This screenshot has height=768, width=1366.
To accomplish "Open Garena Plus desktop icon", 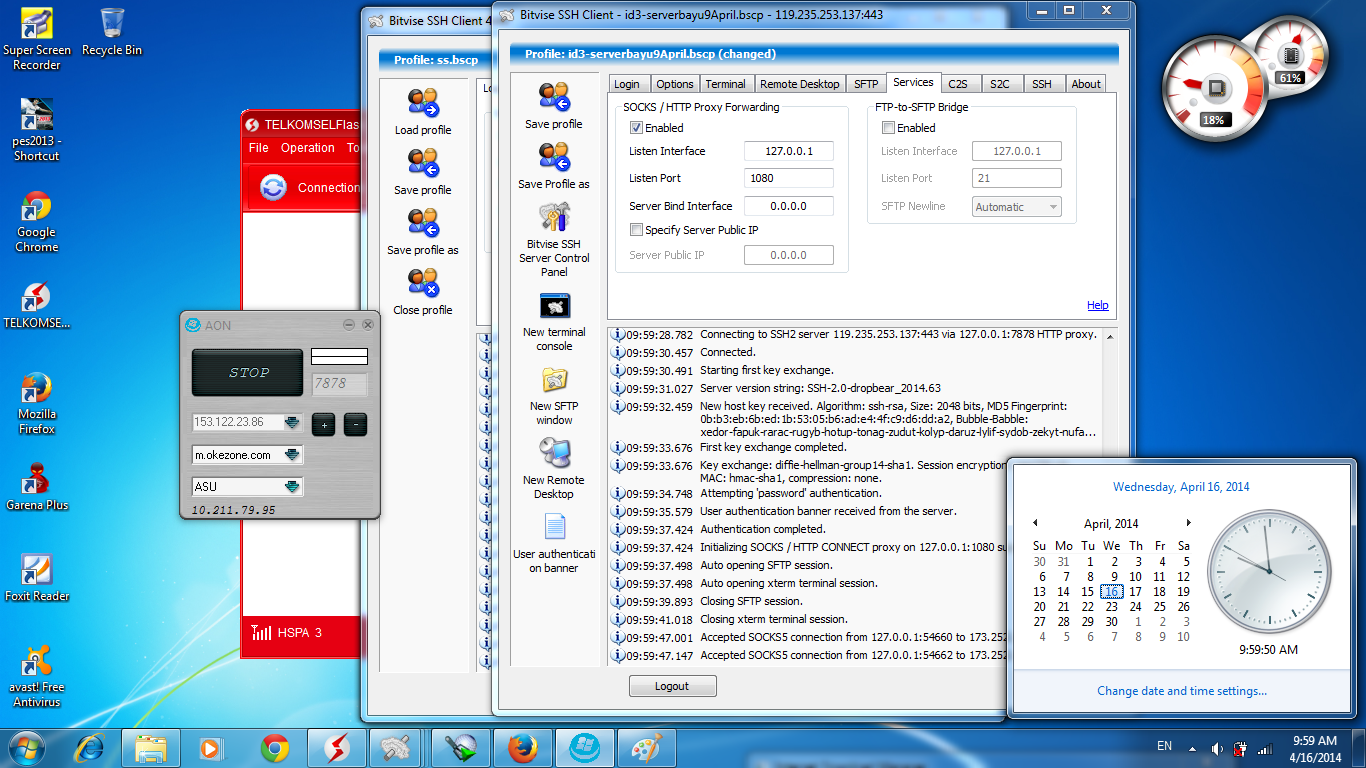I will tap(37, 487).
